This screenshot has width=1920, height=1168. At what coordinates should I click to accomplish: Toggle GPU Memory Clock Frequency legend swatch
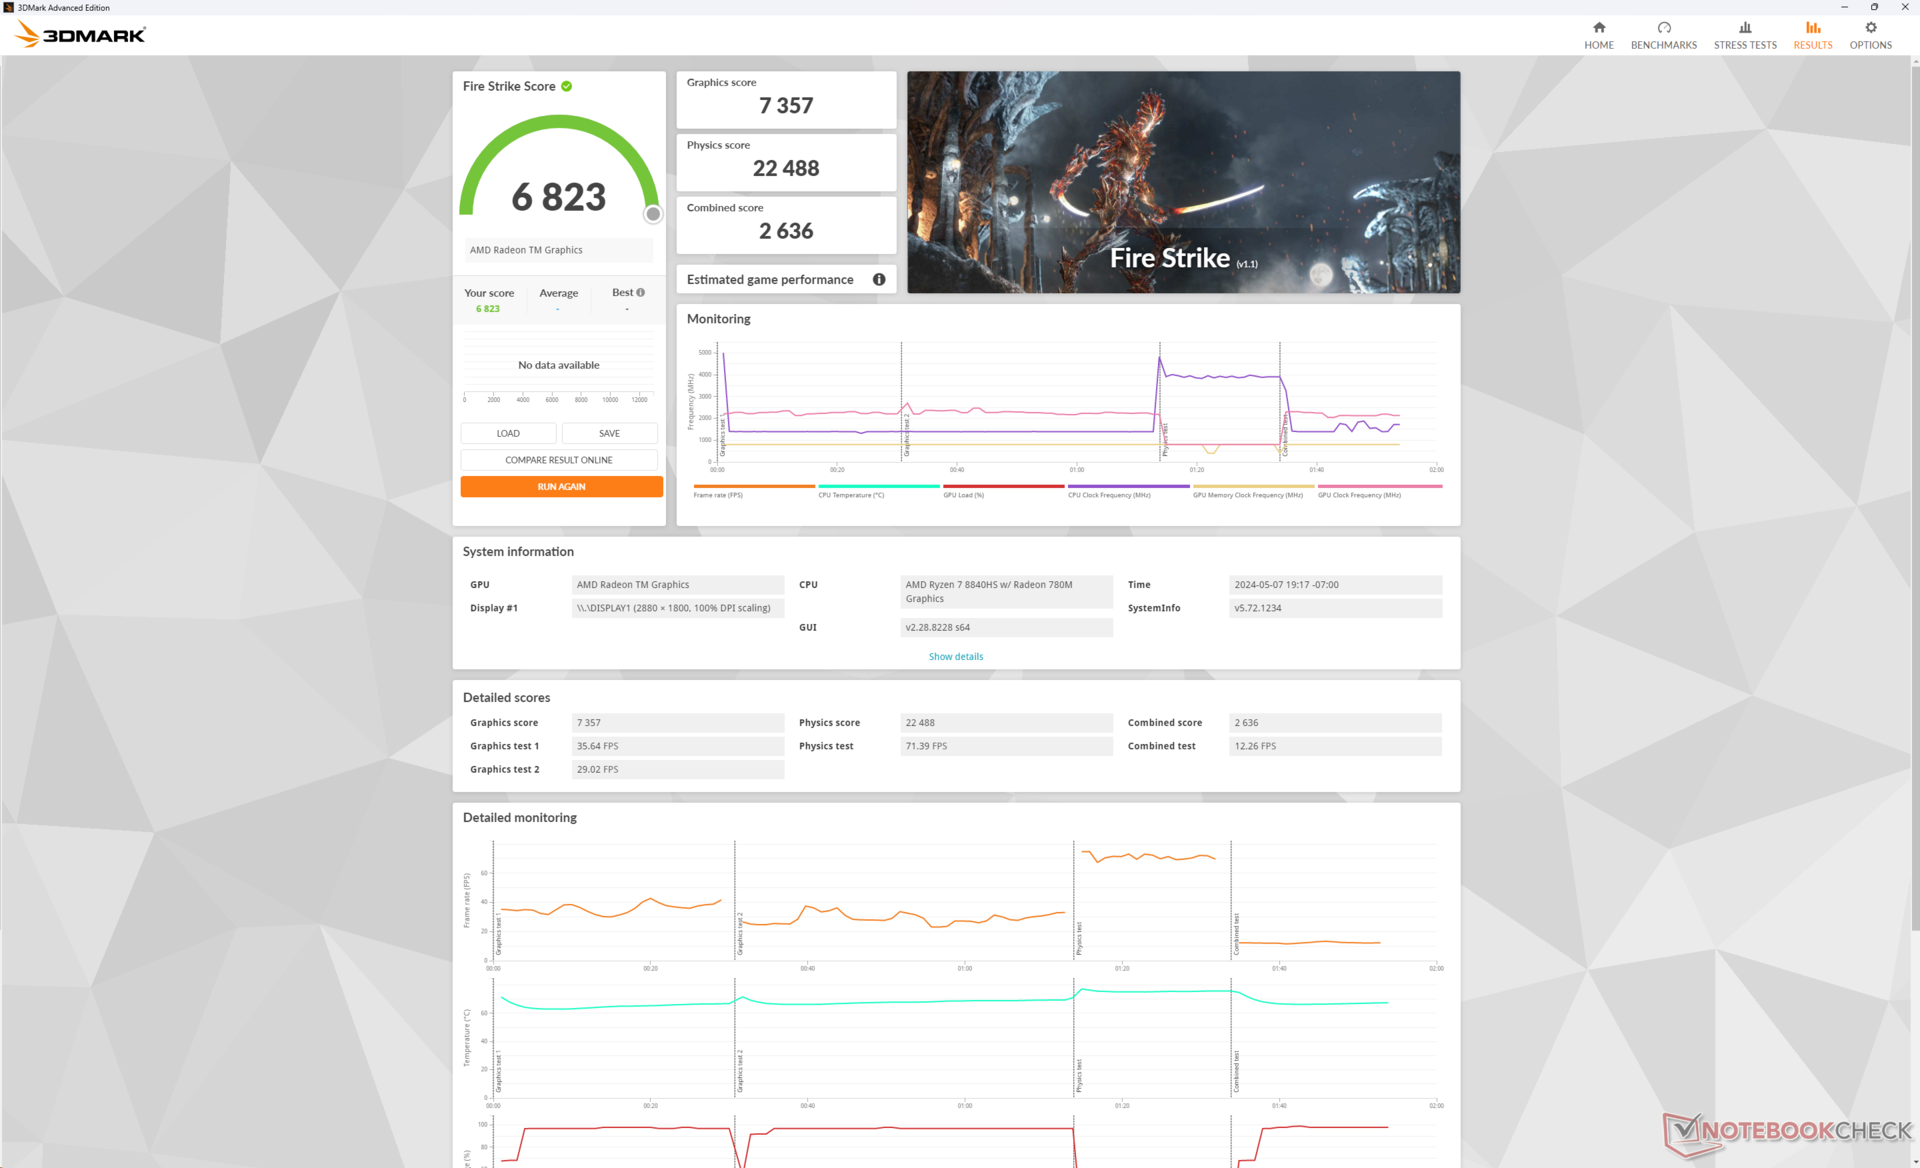point(1253,486)
